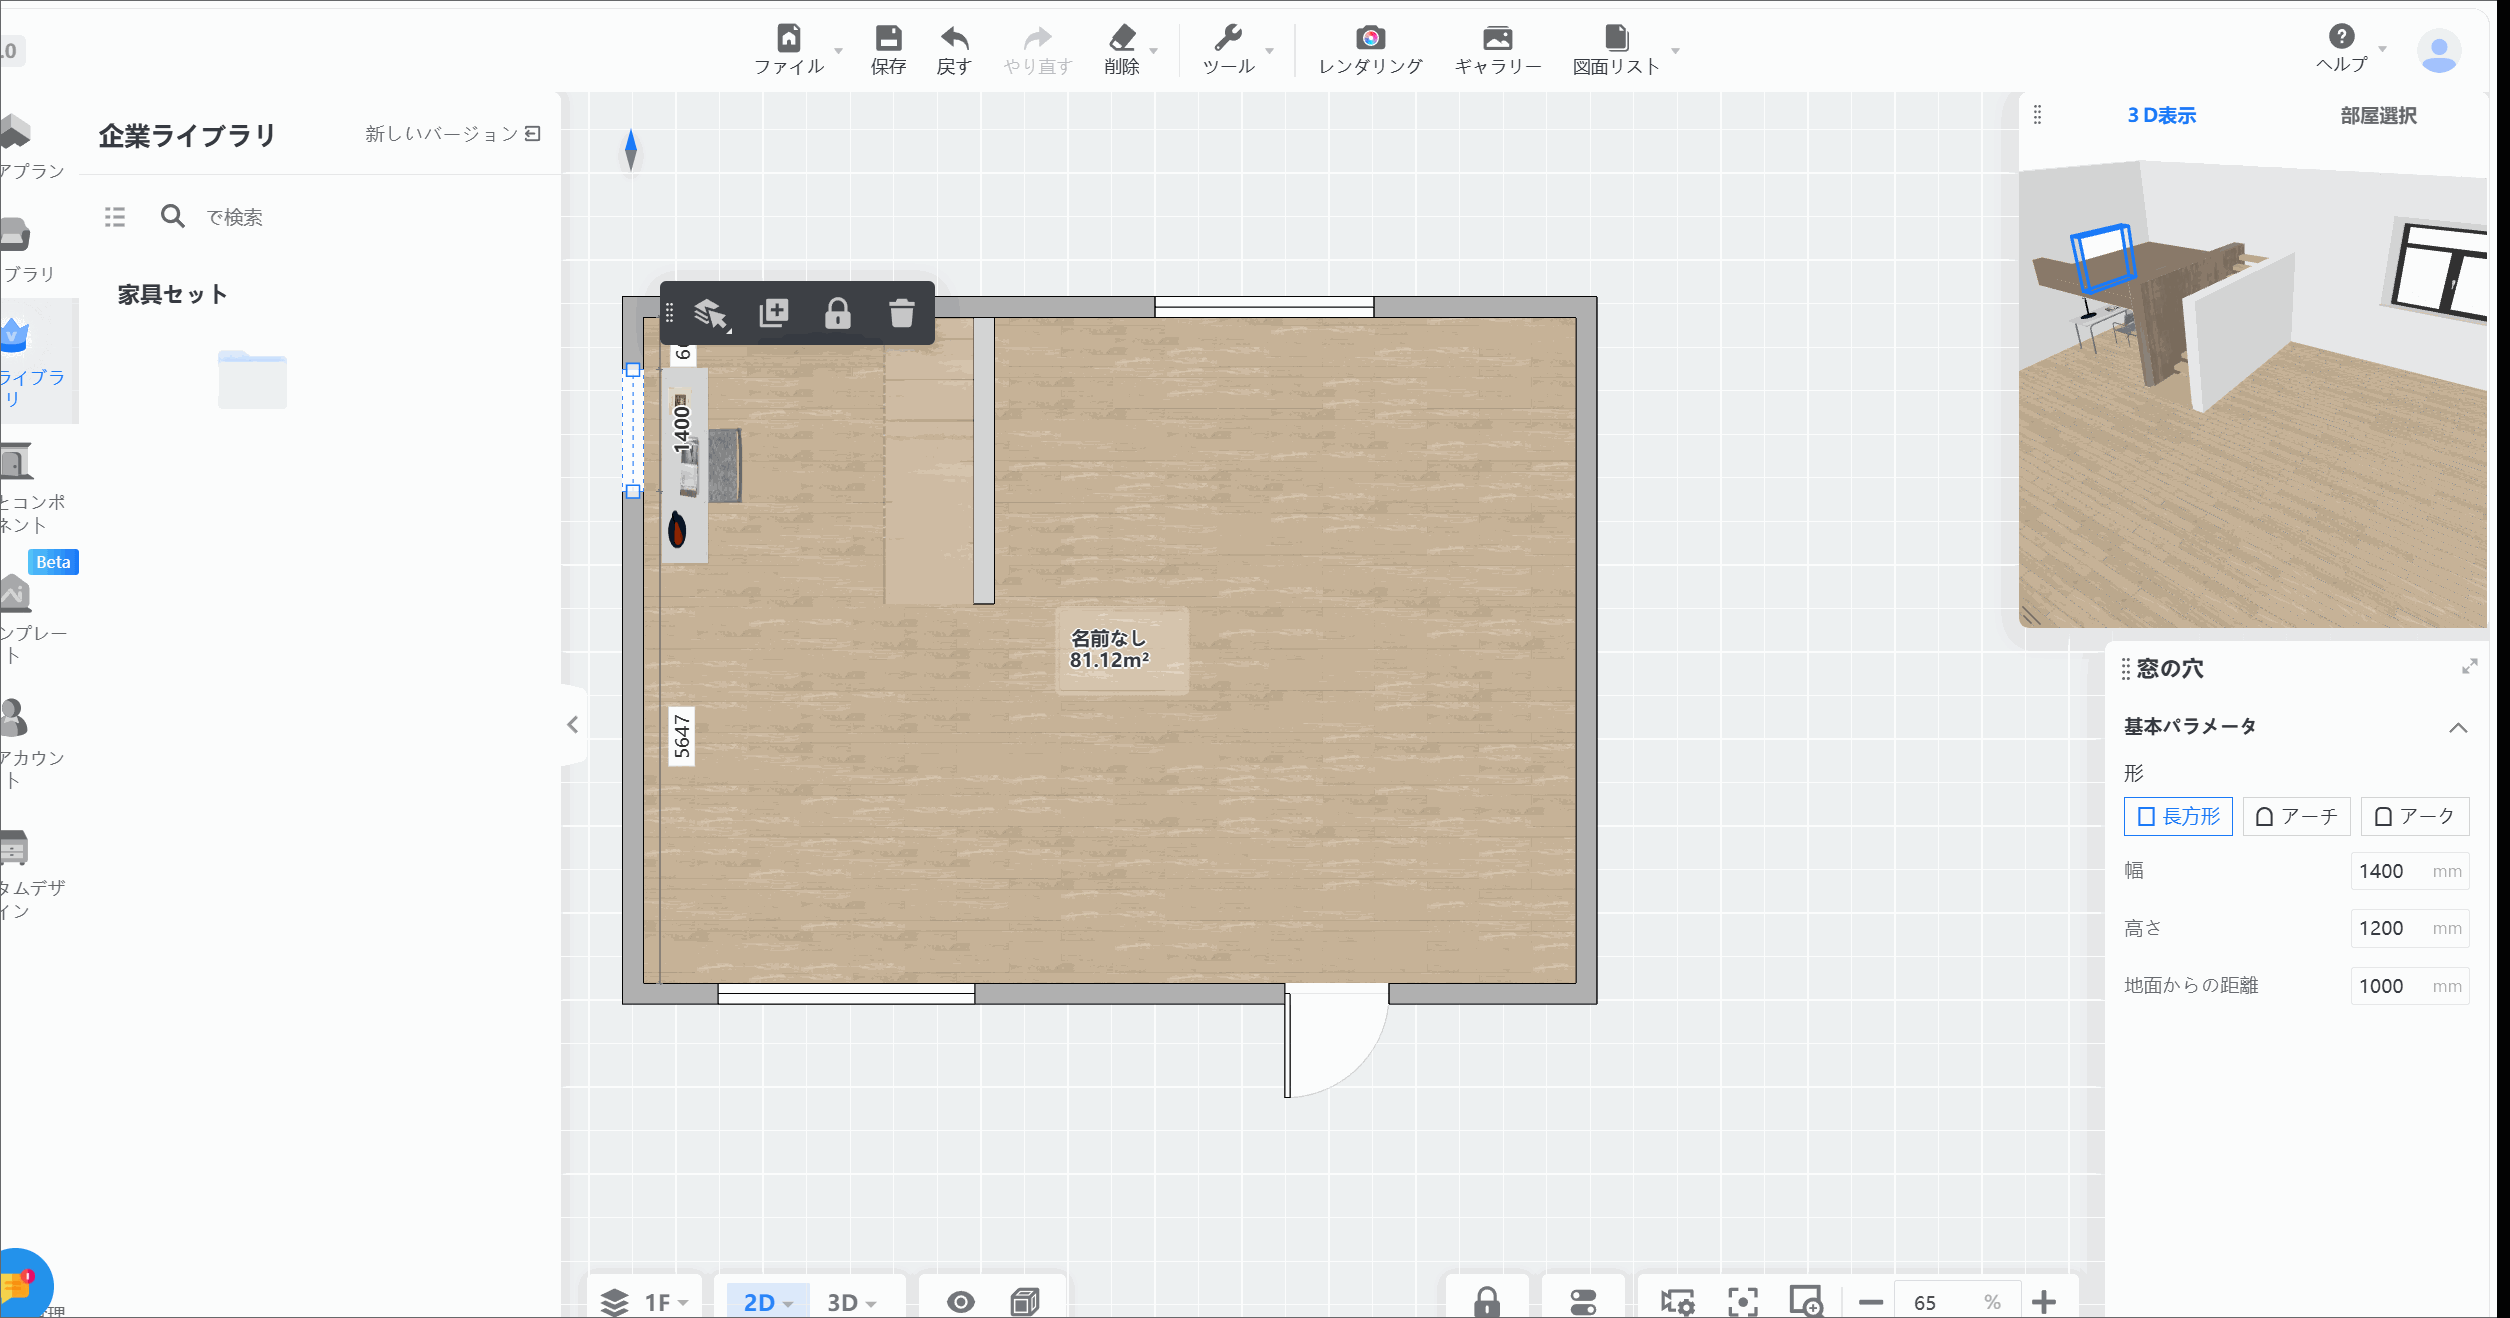This screenshot has width=2510, height=1318.
Task: Edit the 地面からの距離 value 1000
Action: pyautogui.click(x=2409, y=986)
